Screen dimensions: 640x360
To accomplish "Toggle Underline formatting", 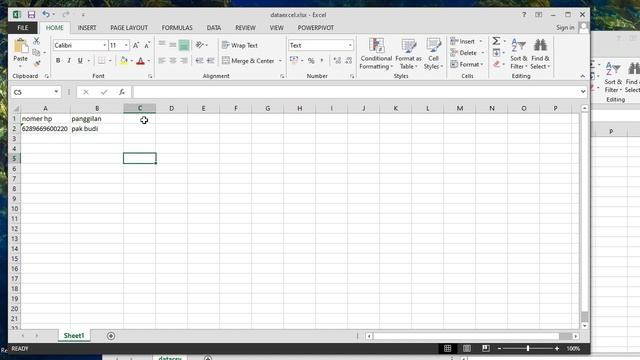I will [80, 61].
